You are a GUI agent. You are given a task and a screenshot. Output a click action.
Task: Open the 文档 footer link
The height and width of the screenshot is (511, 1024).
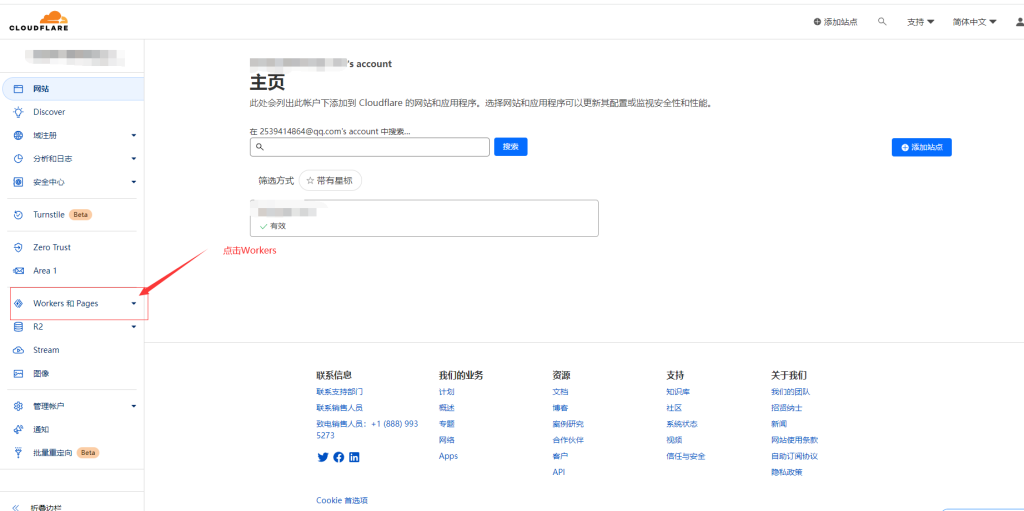pyautogui.click(x=560, y=392)
